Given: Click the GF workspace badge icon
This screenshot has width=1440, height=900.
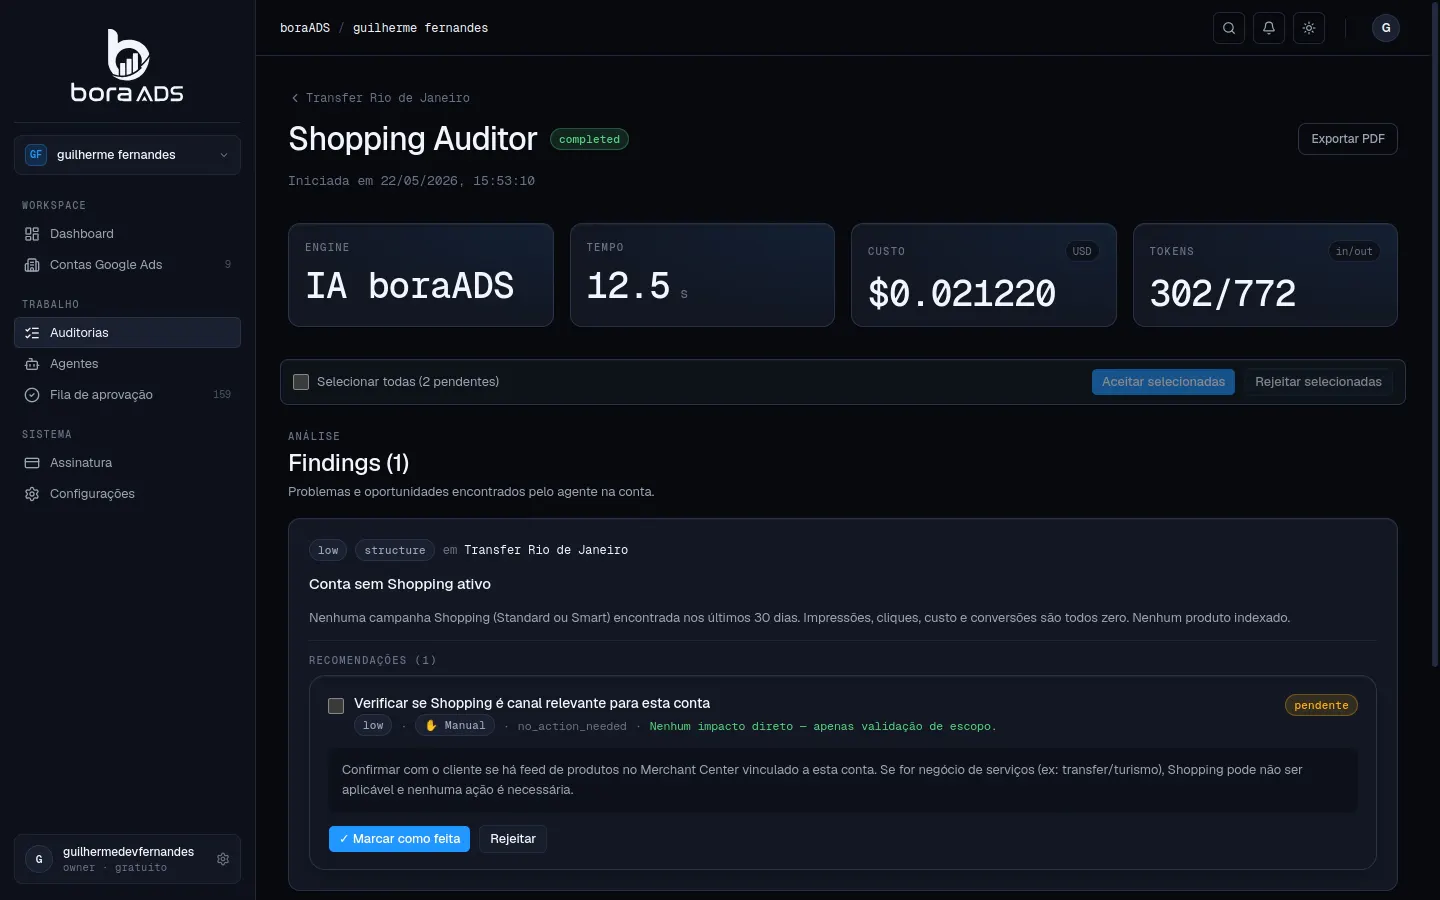Looking at the screenshot, I should pyautogui.click(x=36, y=155).
